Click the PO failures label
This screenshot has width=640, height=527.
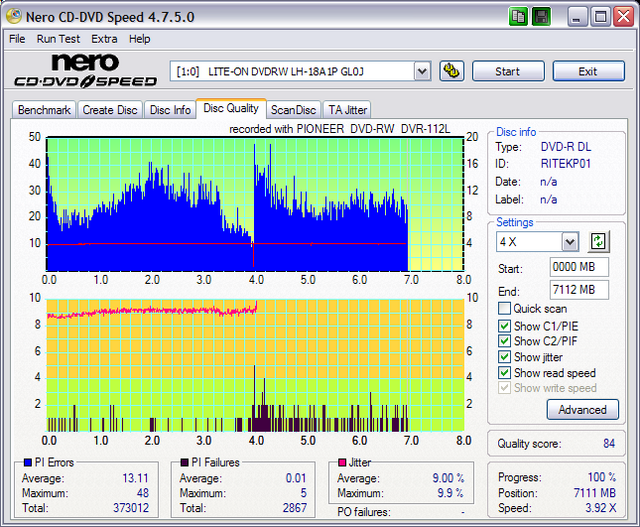(x=364, y=511)
